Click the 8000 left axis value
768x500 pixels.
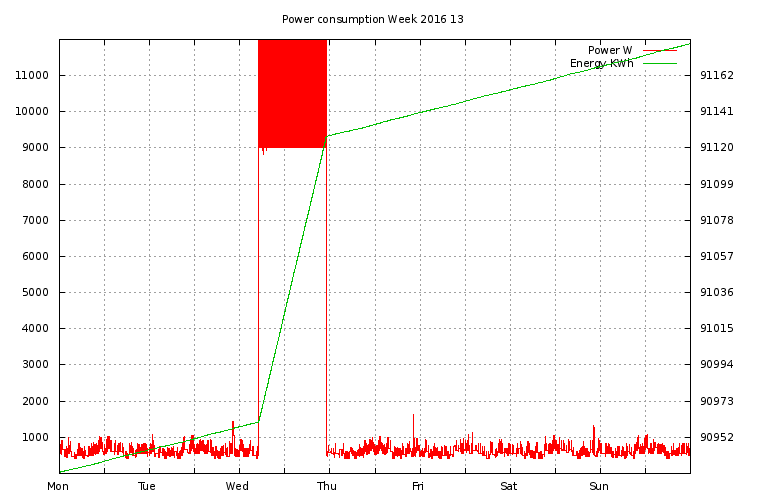[x=35, y=184]
